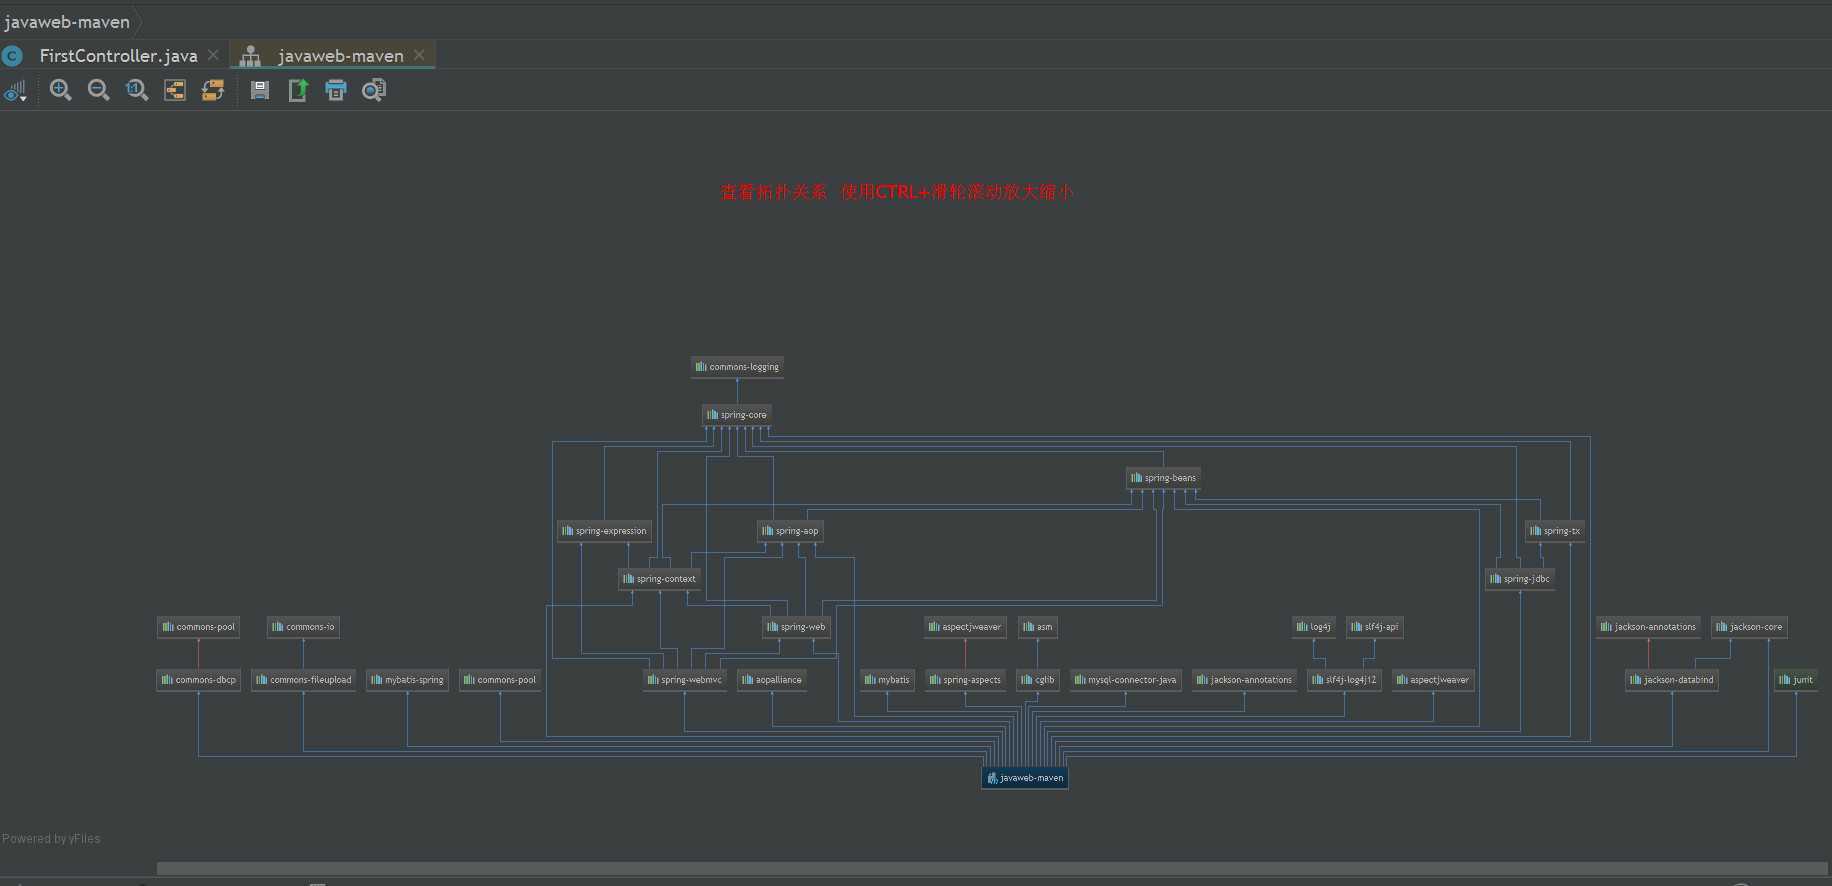The height and width of the screenshot is (886, 1832).
Task: Open the dependency visibility filter dropdown
Action: [x=15, y=91]
